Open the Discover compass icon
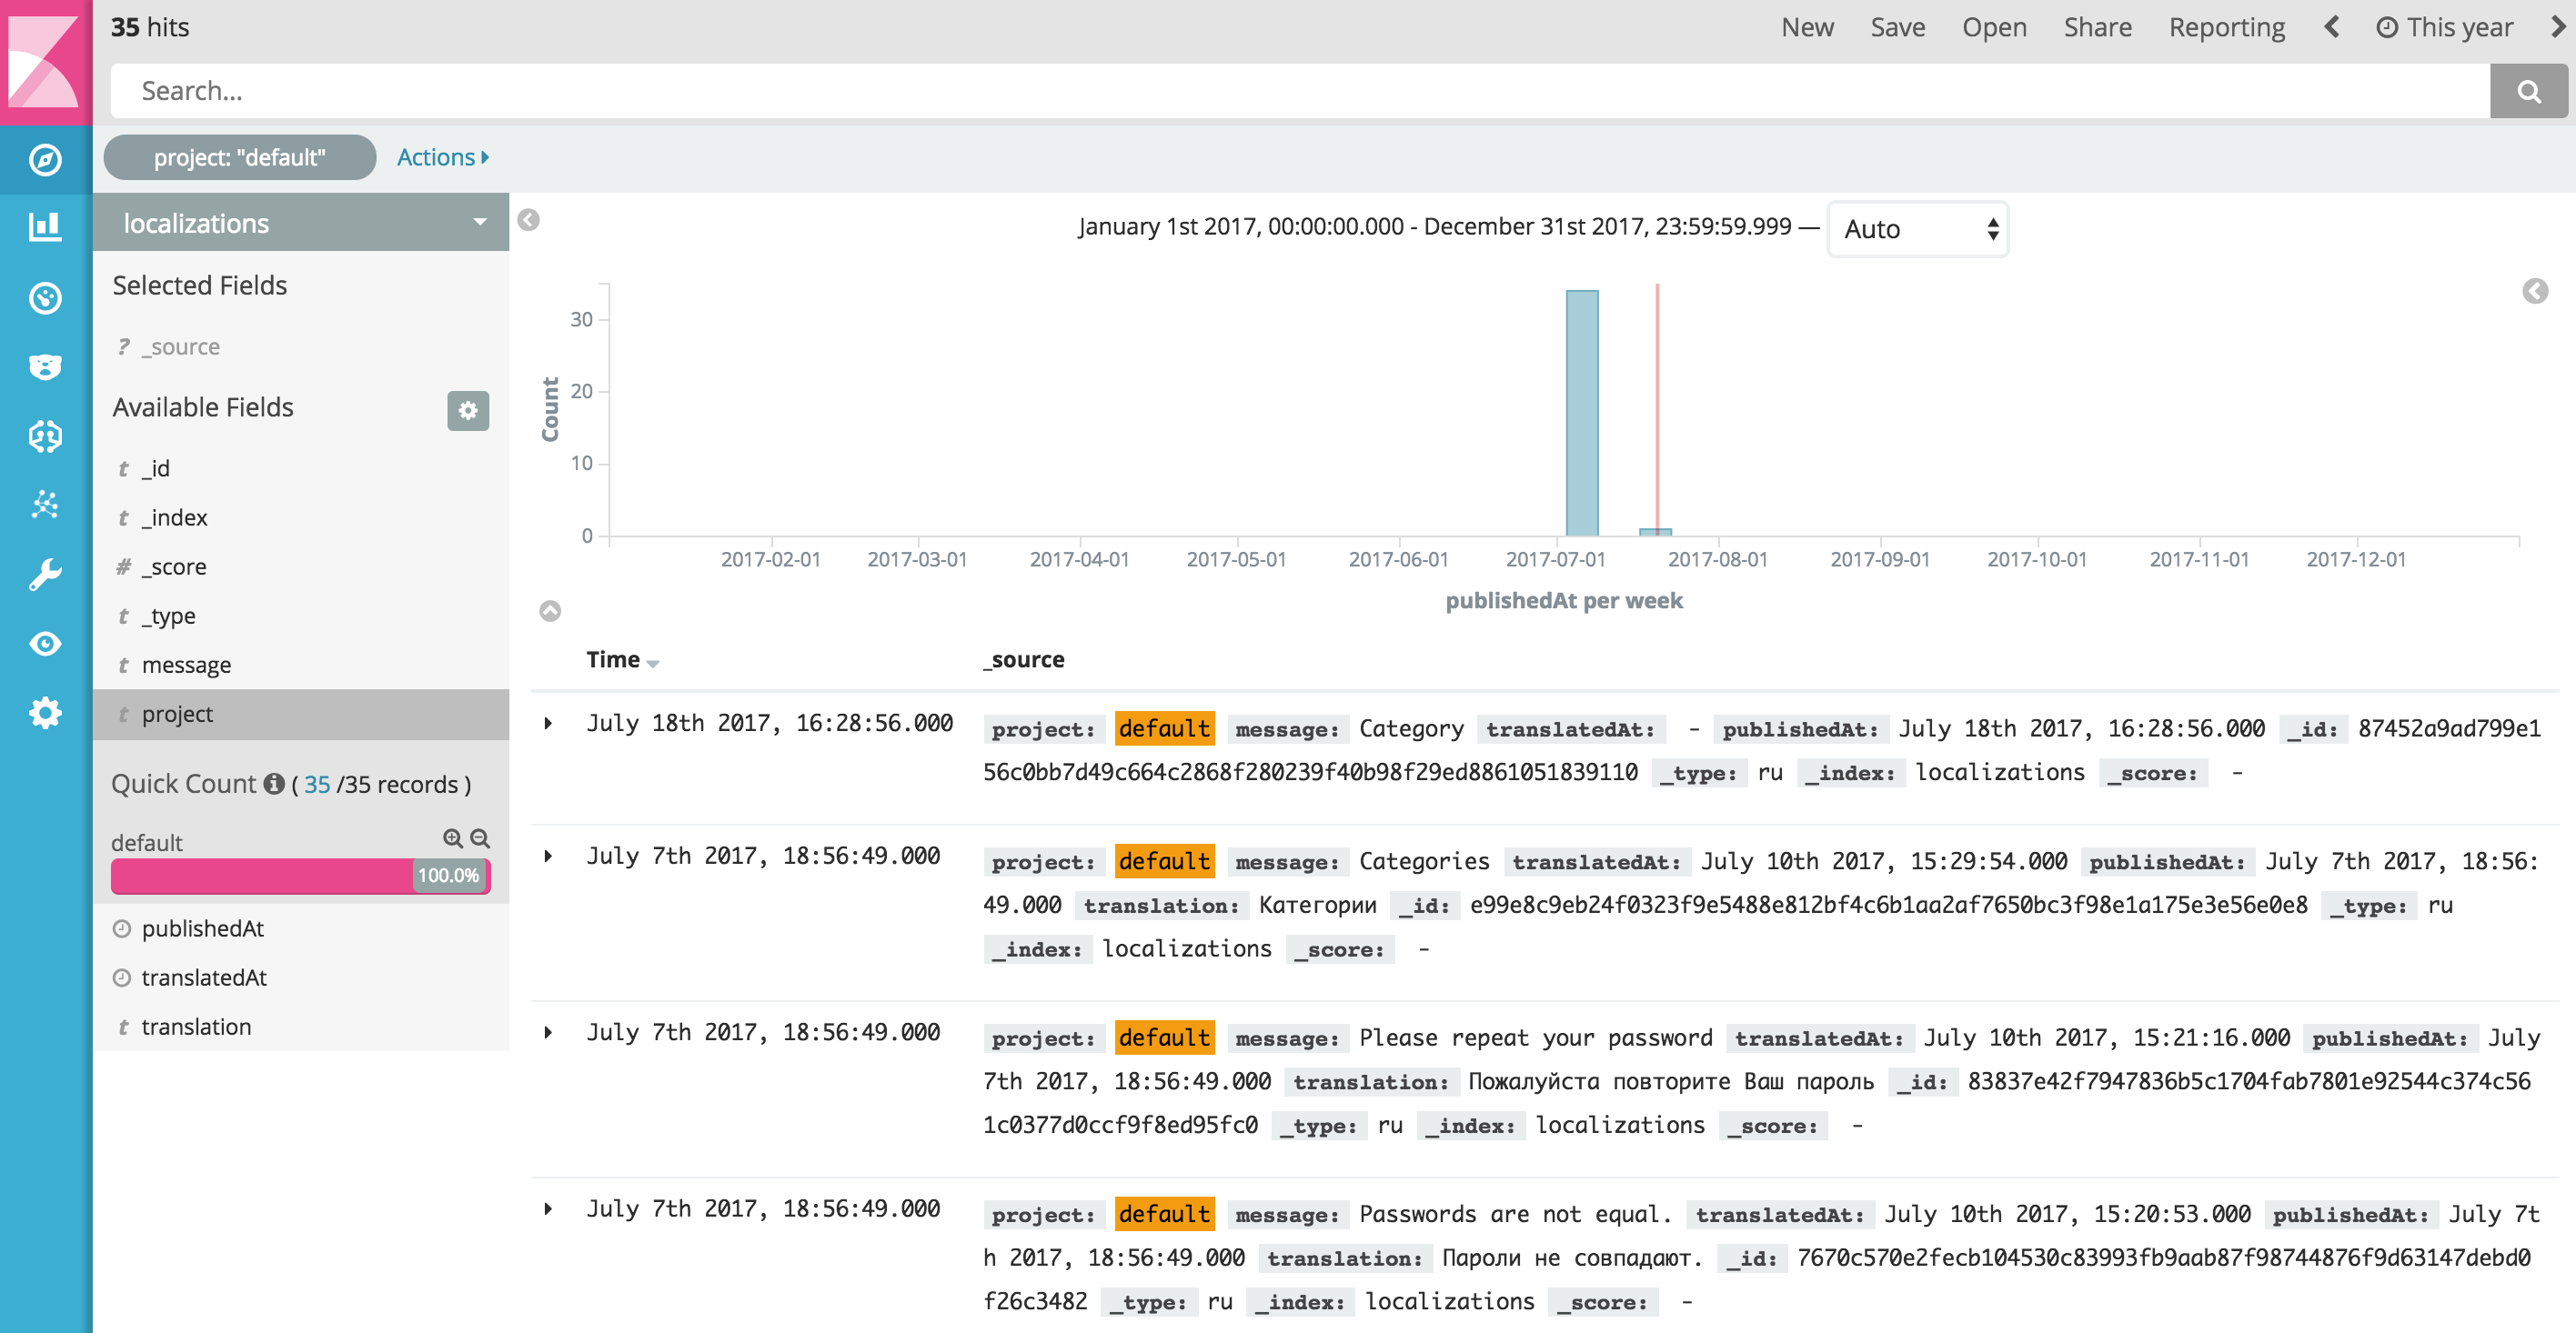 45,159
